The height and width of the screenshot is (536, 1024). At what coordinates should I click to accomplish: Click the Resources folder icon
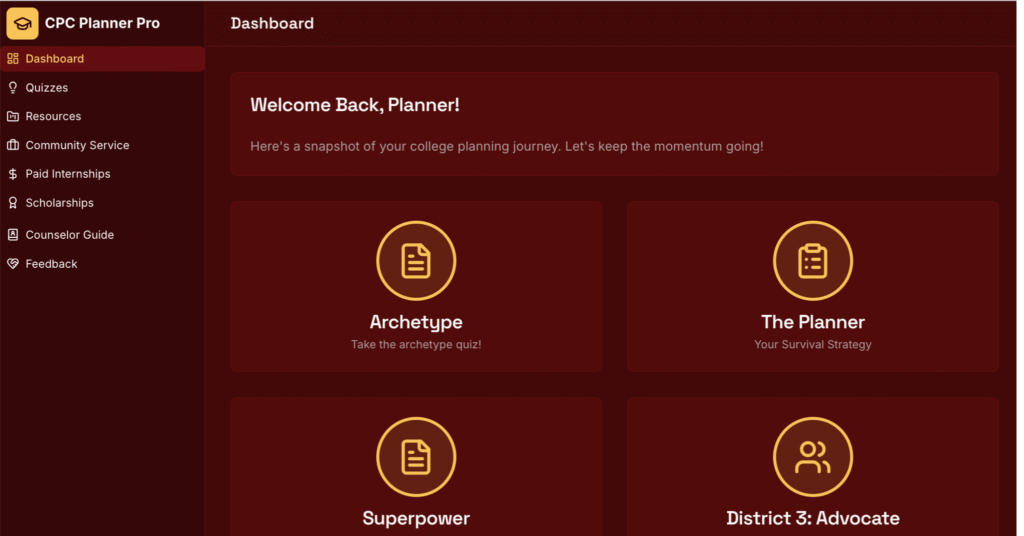point(13,117)
